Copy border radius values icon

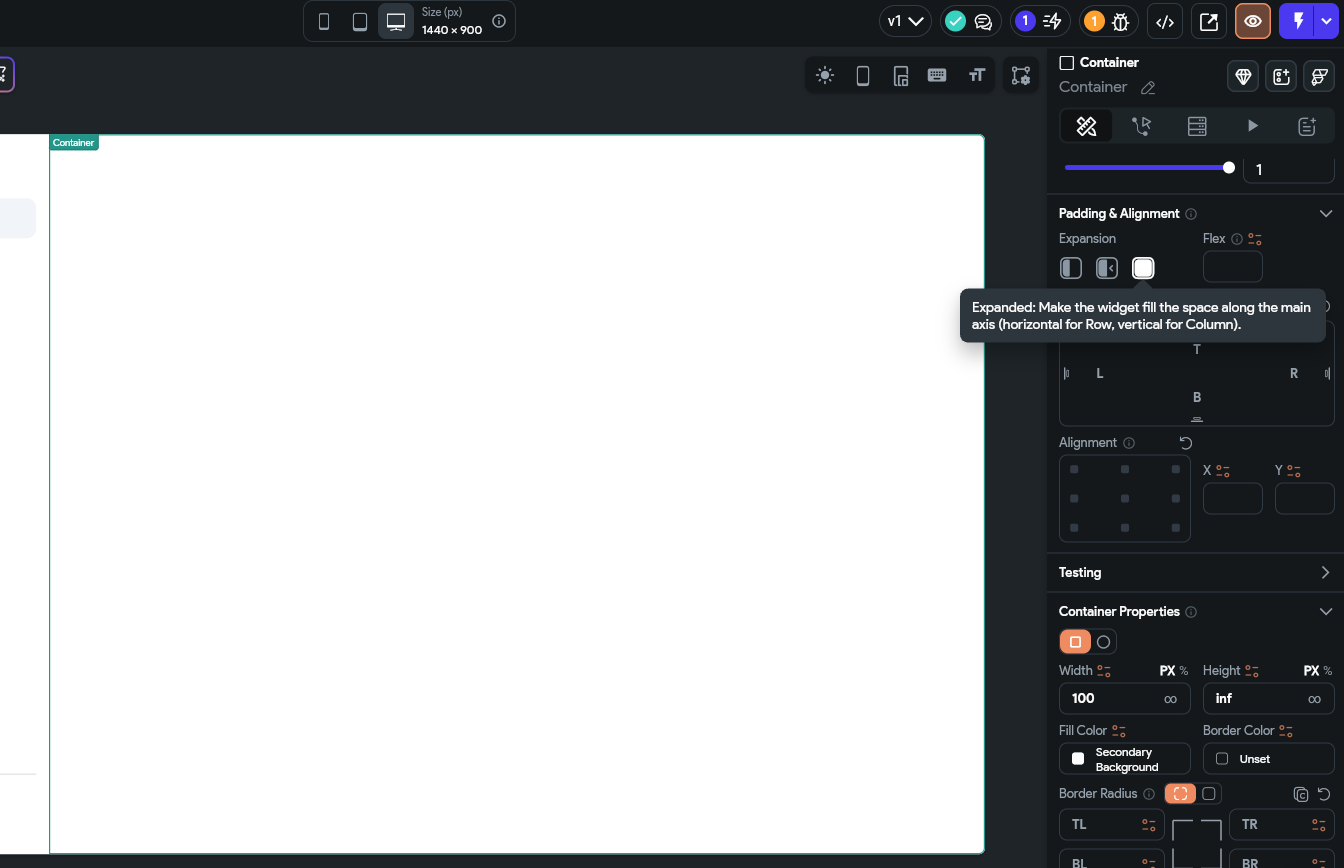pos(1301,794)
